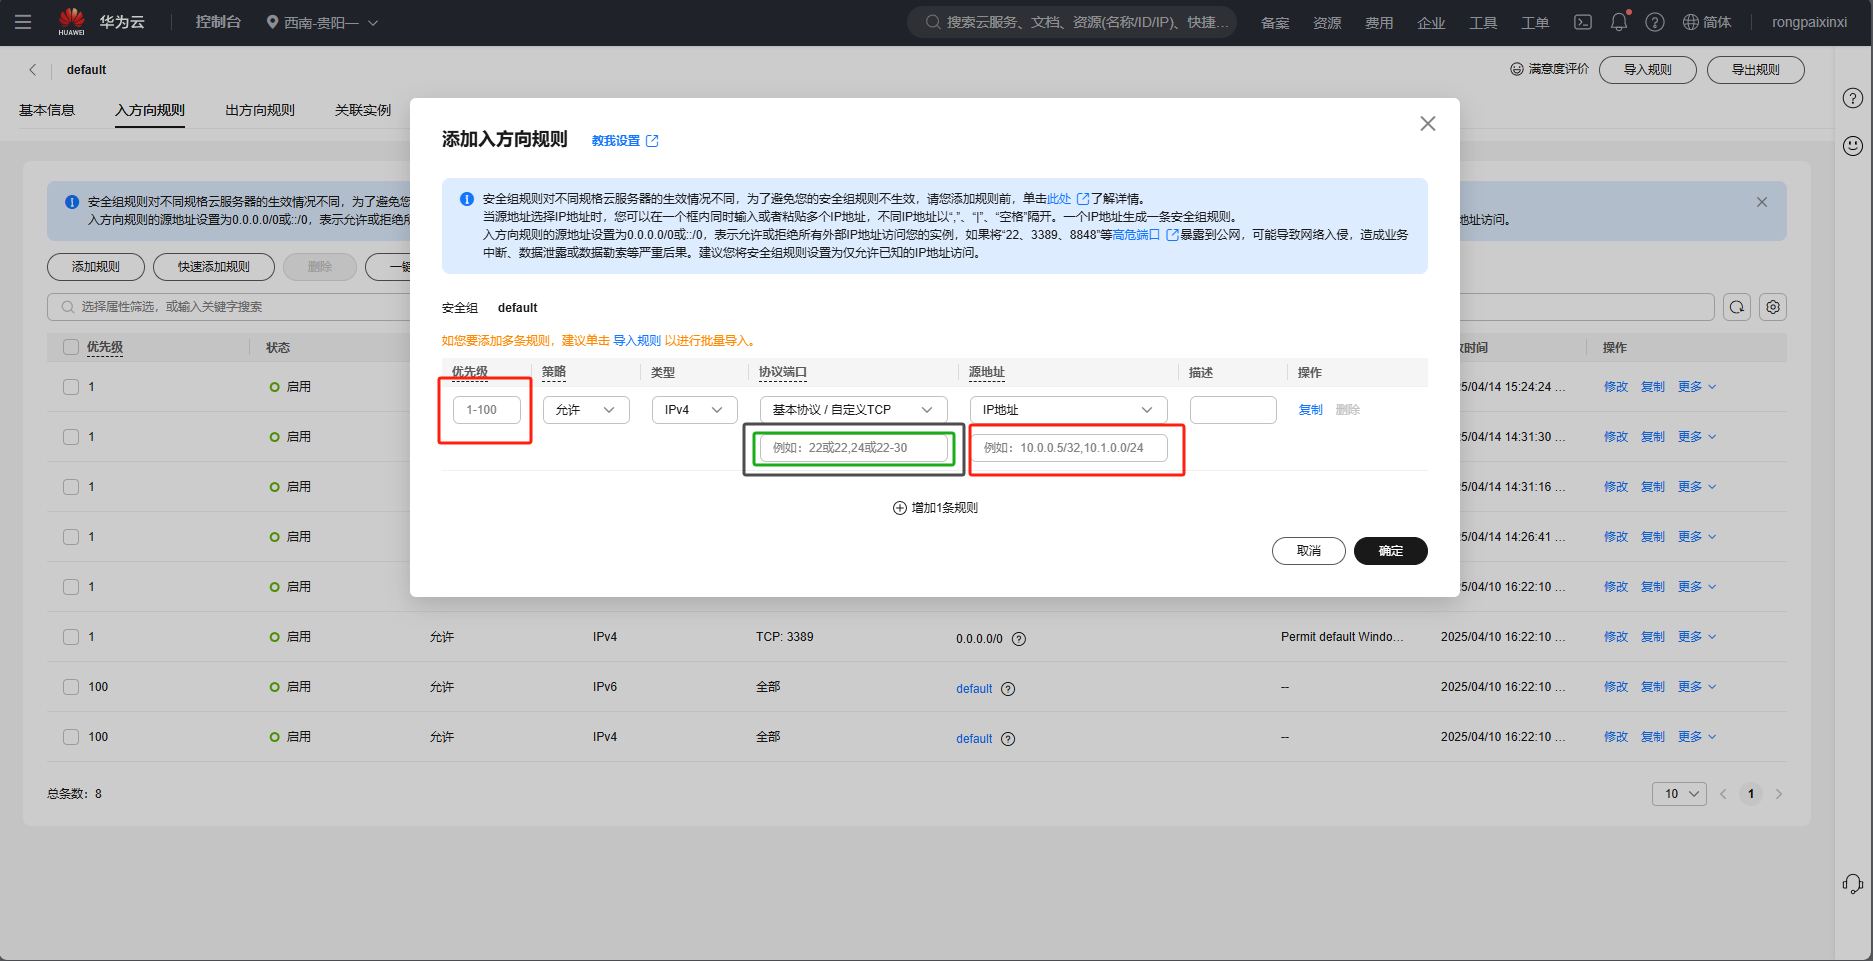Select all rules with header checkbox
Image resolution: width=1873 pixels, height=961 pixels.
pyautogui.click(x=71, y=347)
